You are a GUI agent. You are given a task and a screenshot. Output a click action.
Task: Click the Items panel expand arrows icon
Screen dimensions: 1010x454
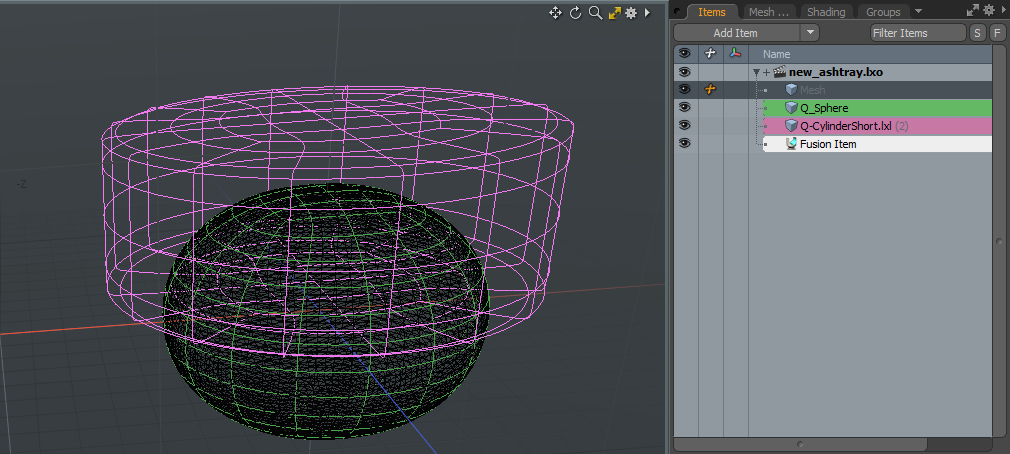(973, 10)
